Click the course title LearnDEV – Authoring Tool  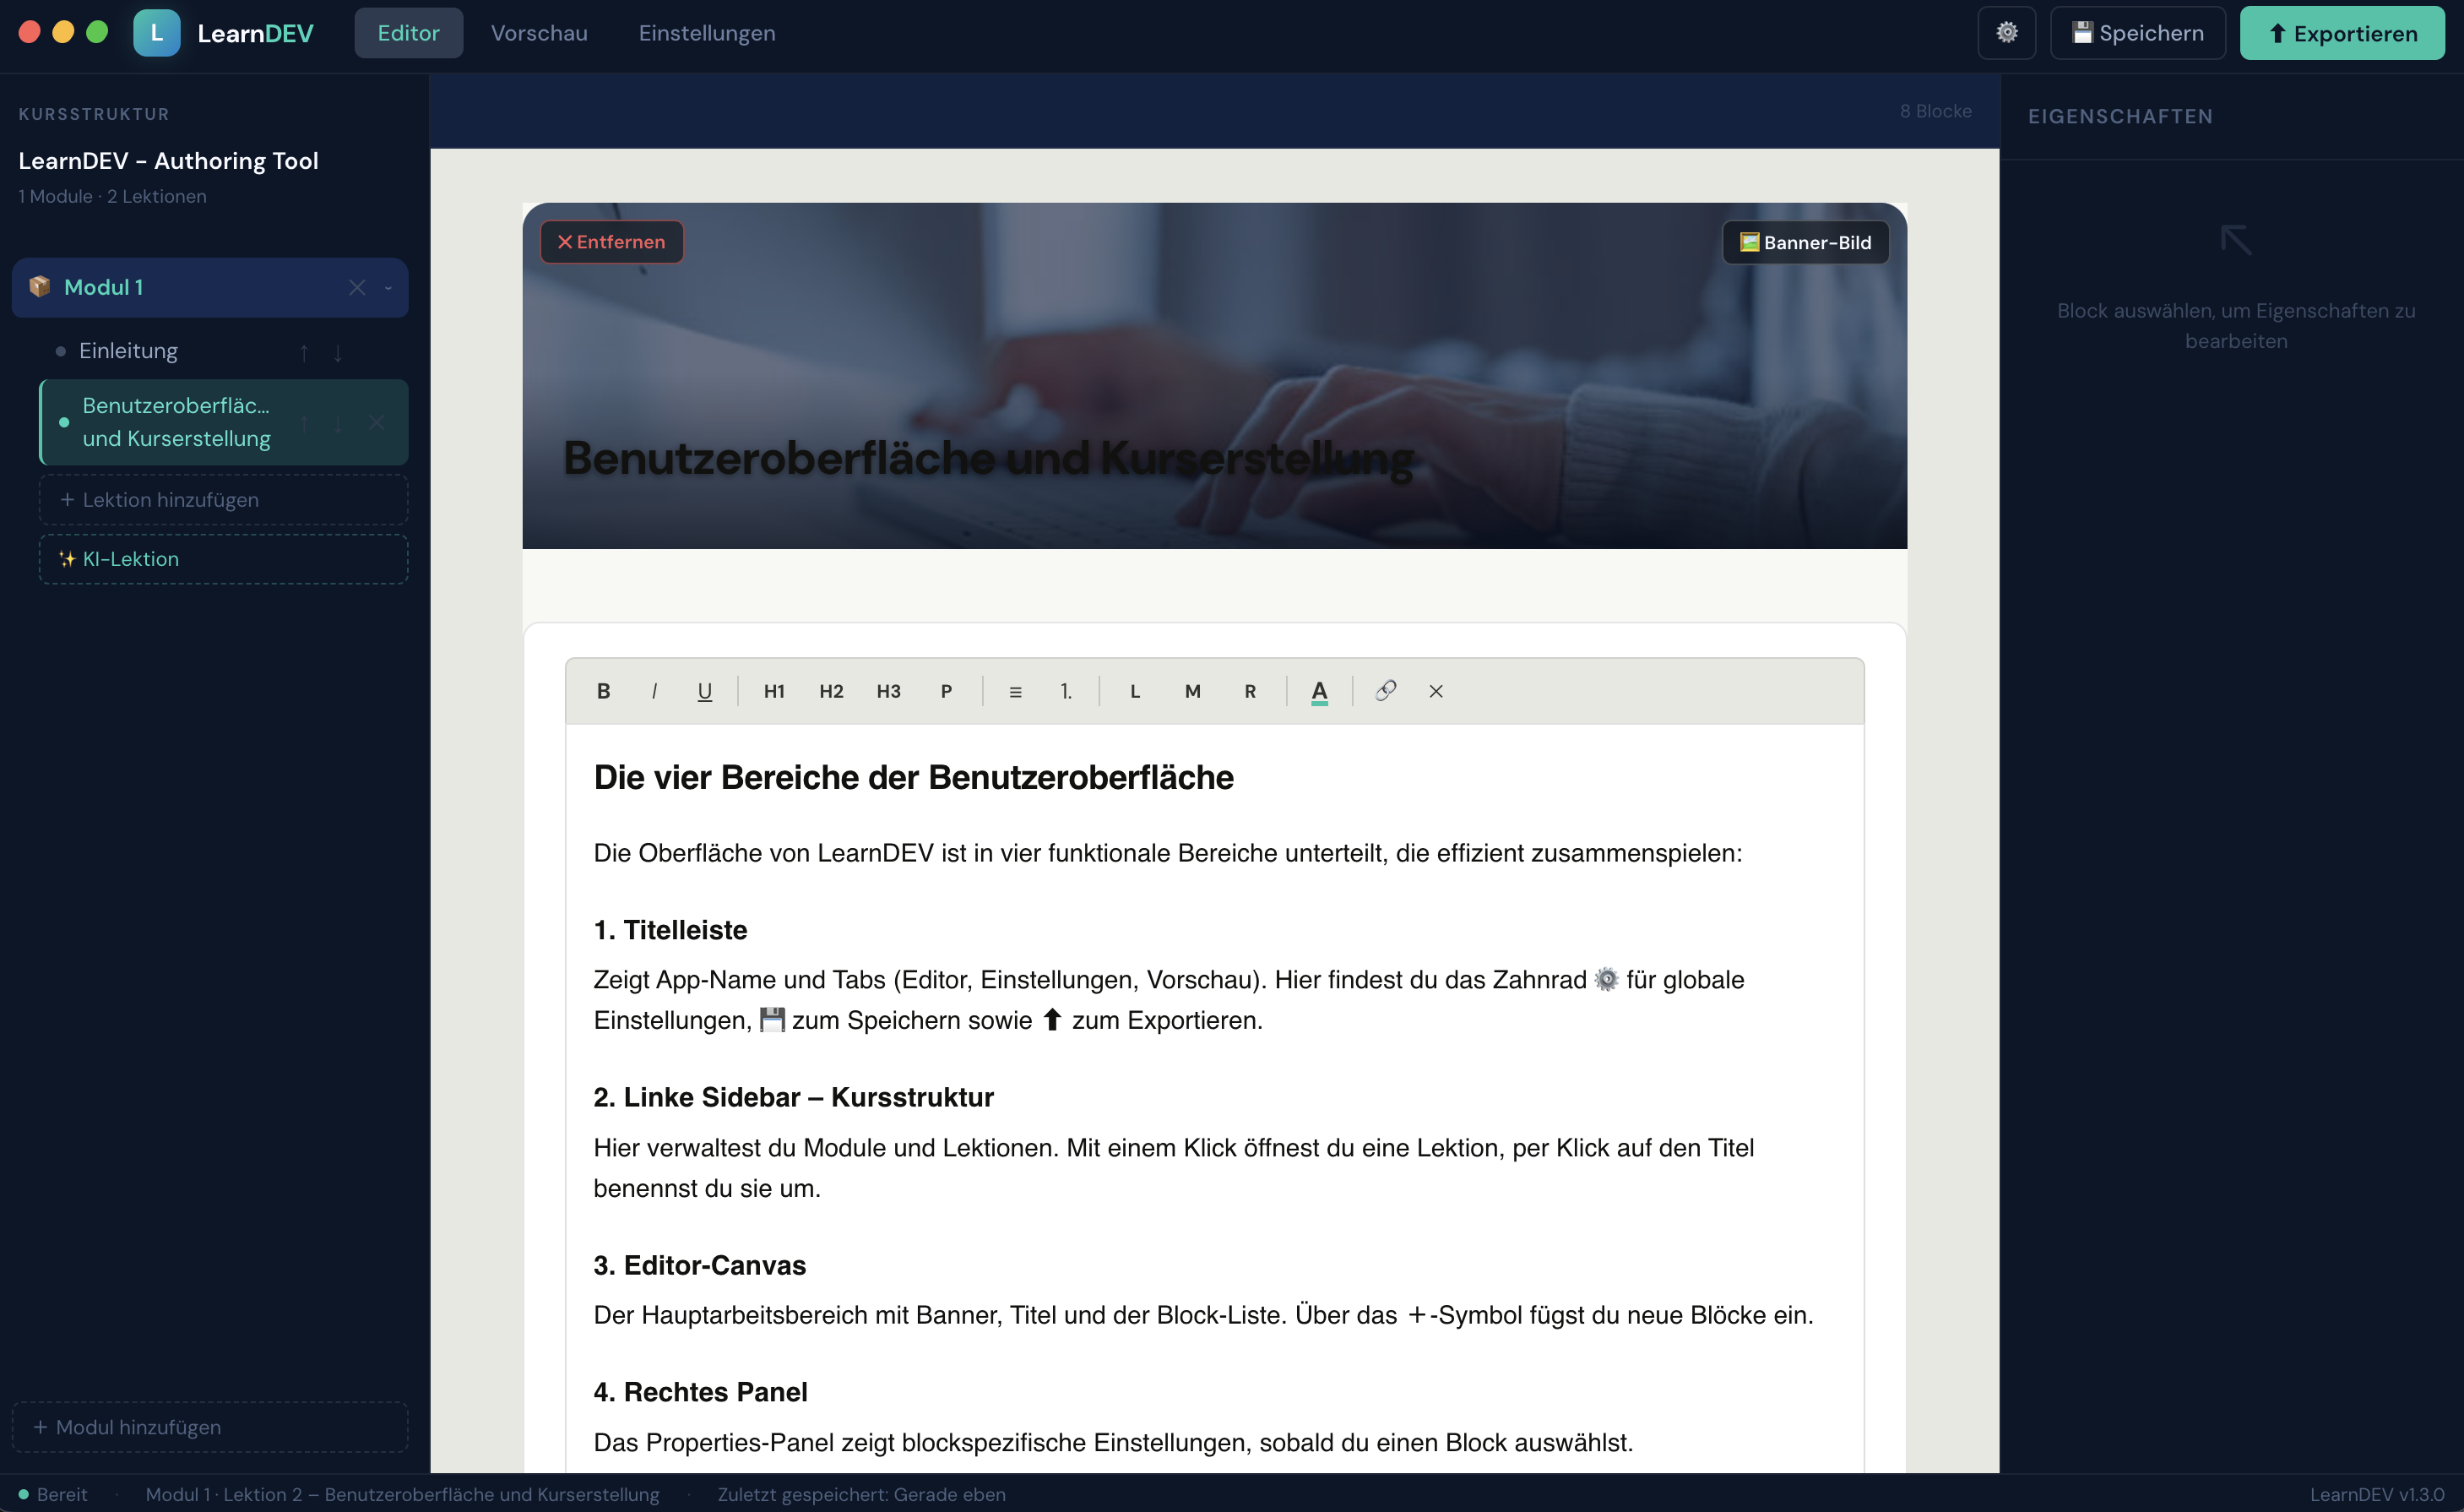(x=168, y=161)
